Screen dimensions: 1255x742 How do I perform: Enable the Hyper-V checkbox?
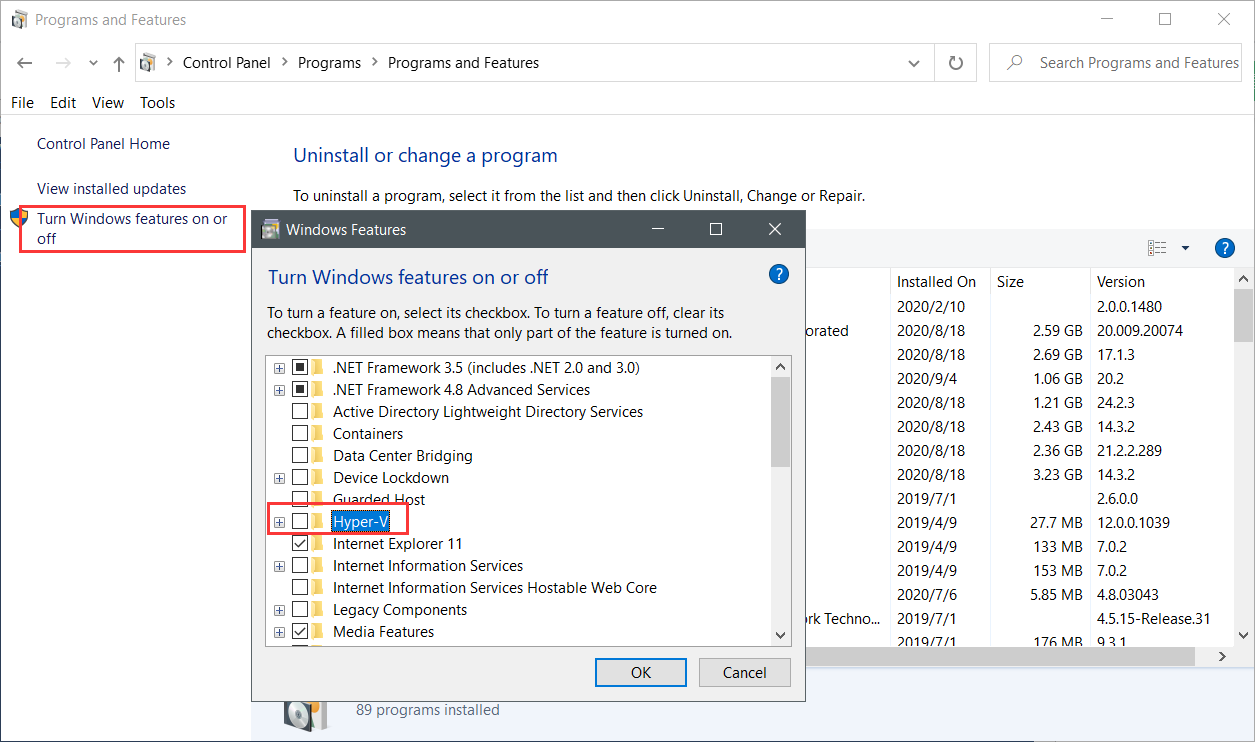click(x=300, y=522)
